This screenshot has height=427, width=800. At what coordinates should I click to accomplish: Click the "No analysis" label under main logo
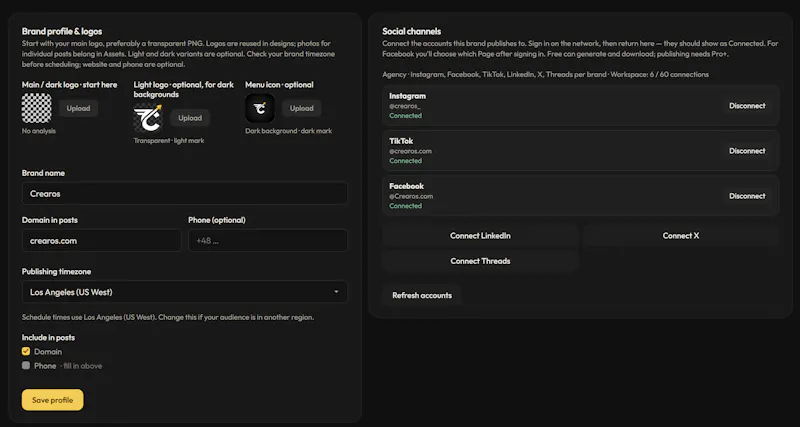pos(39,131)
